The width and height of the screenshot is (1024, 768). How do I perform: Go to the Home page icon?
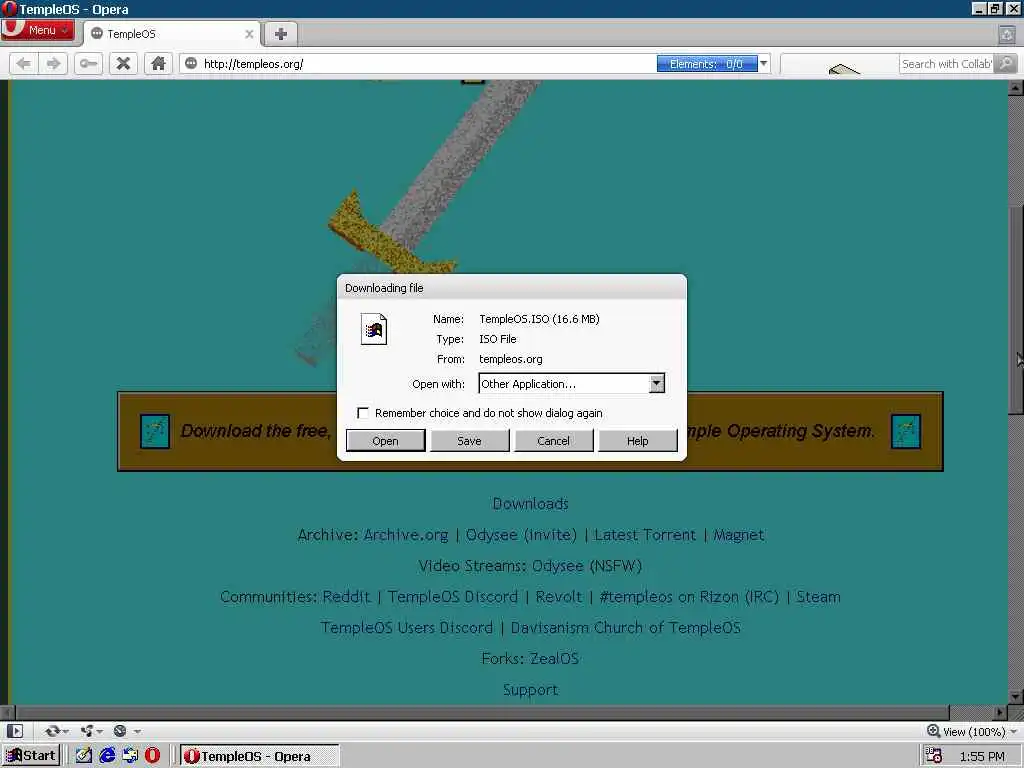158,63
